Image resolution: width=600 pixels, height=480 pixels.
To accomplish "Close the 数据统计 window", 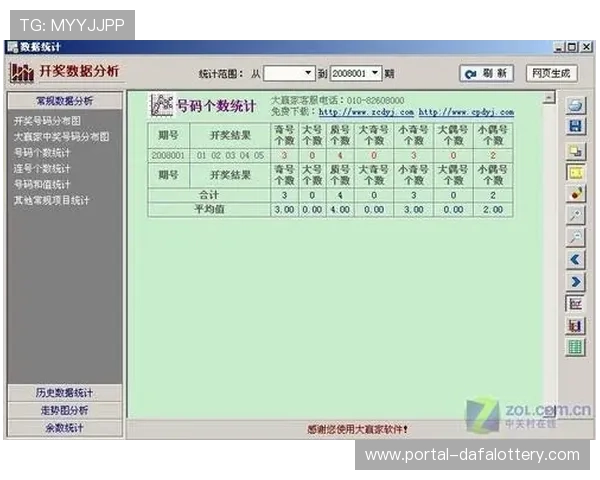I will (x=586, y=47).
